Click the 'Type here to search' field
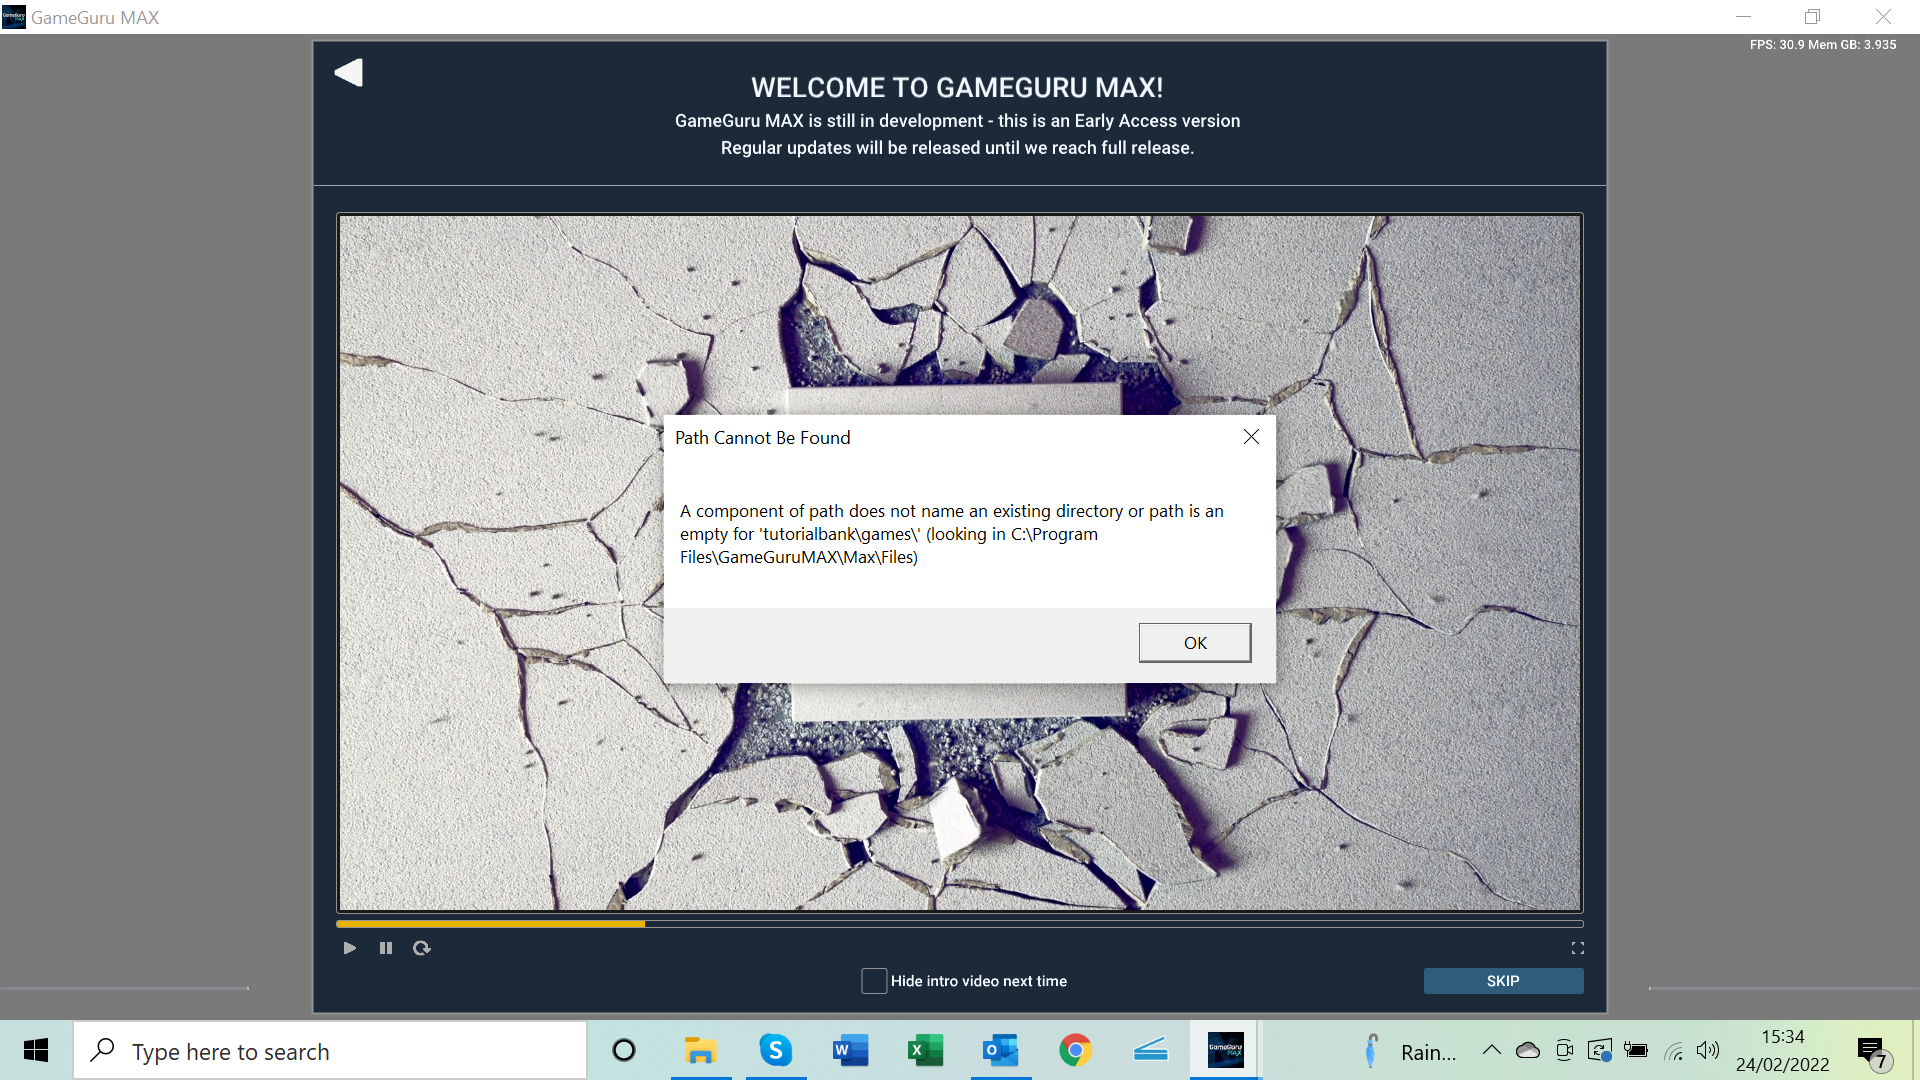 (x=330, y=1050)
